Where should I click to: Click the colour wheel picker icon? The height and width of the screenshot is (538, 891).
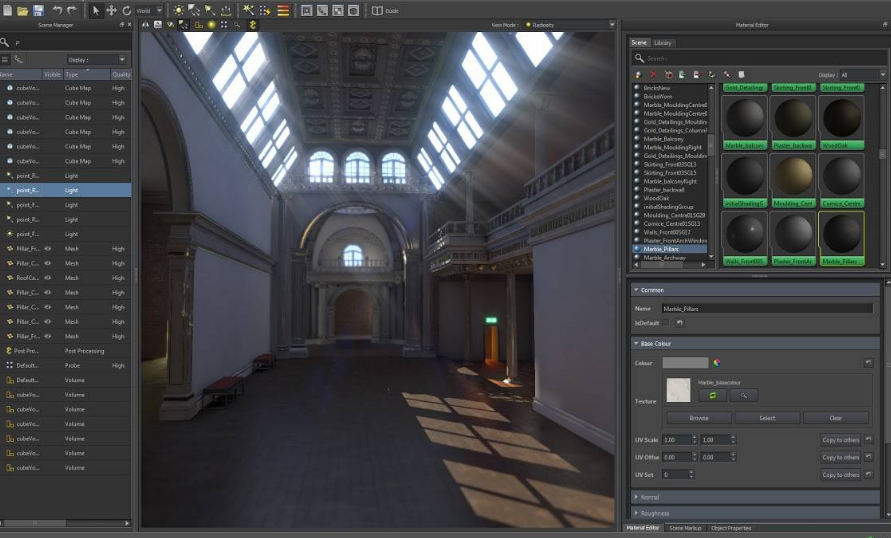[717, 363]
